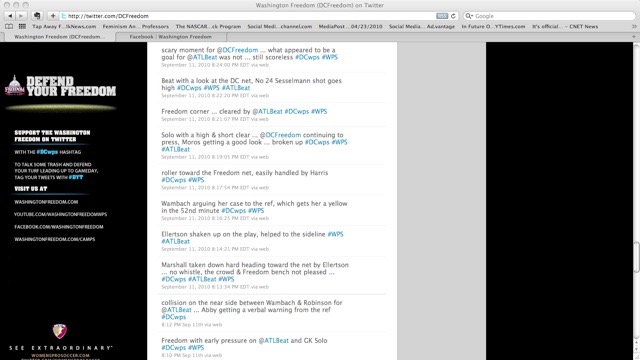The height and width of the screenshot is (360, 640).
Task: Click #DCwps in the 'Freedom corner' tweet
Action: click(297, 111)
